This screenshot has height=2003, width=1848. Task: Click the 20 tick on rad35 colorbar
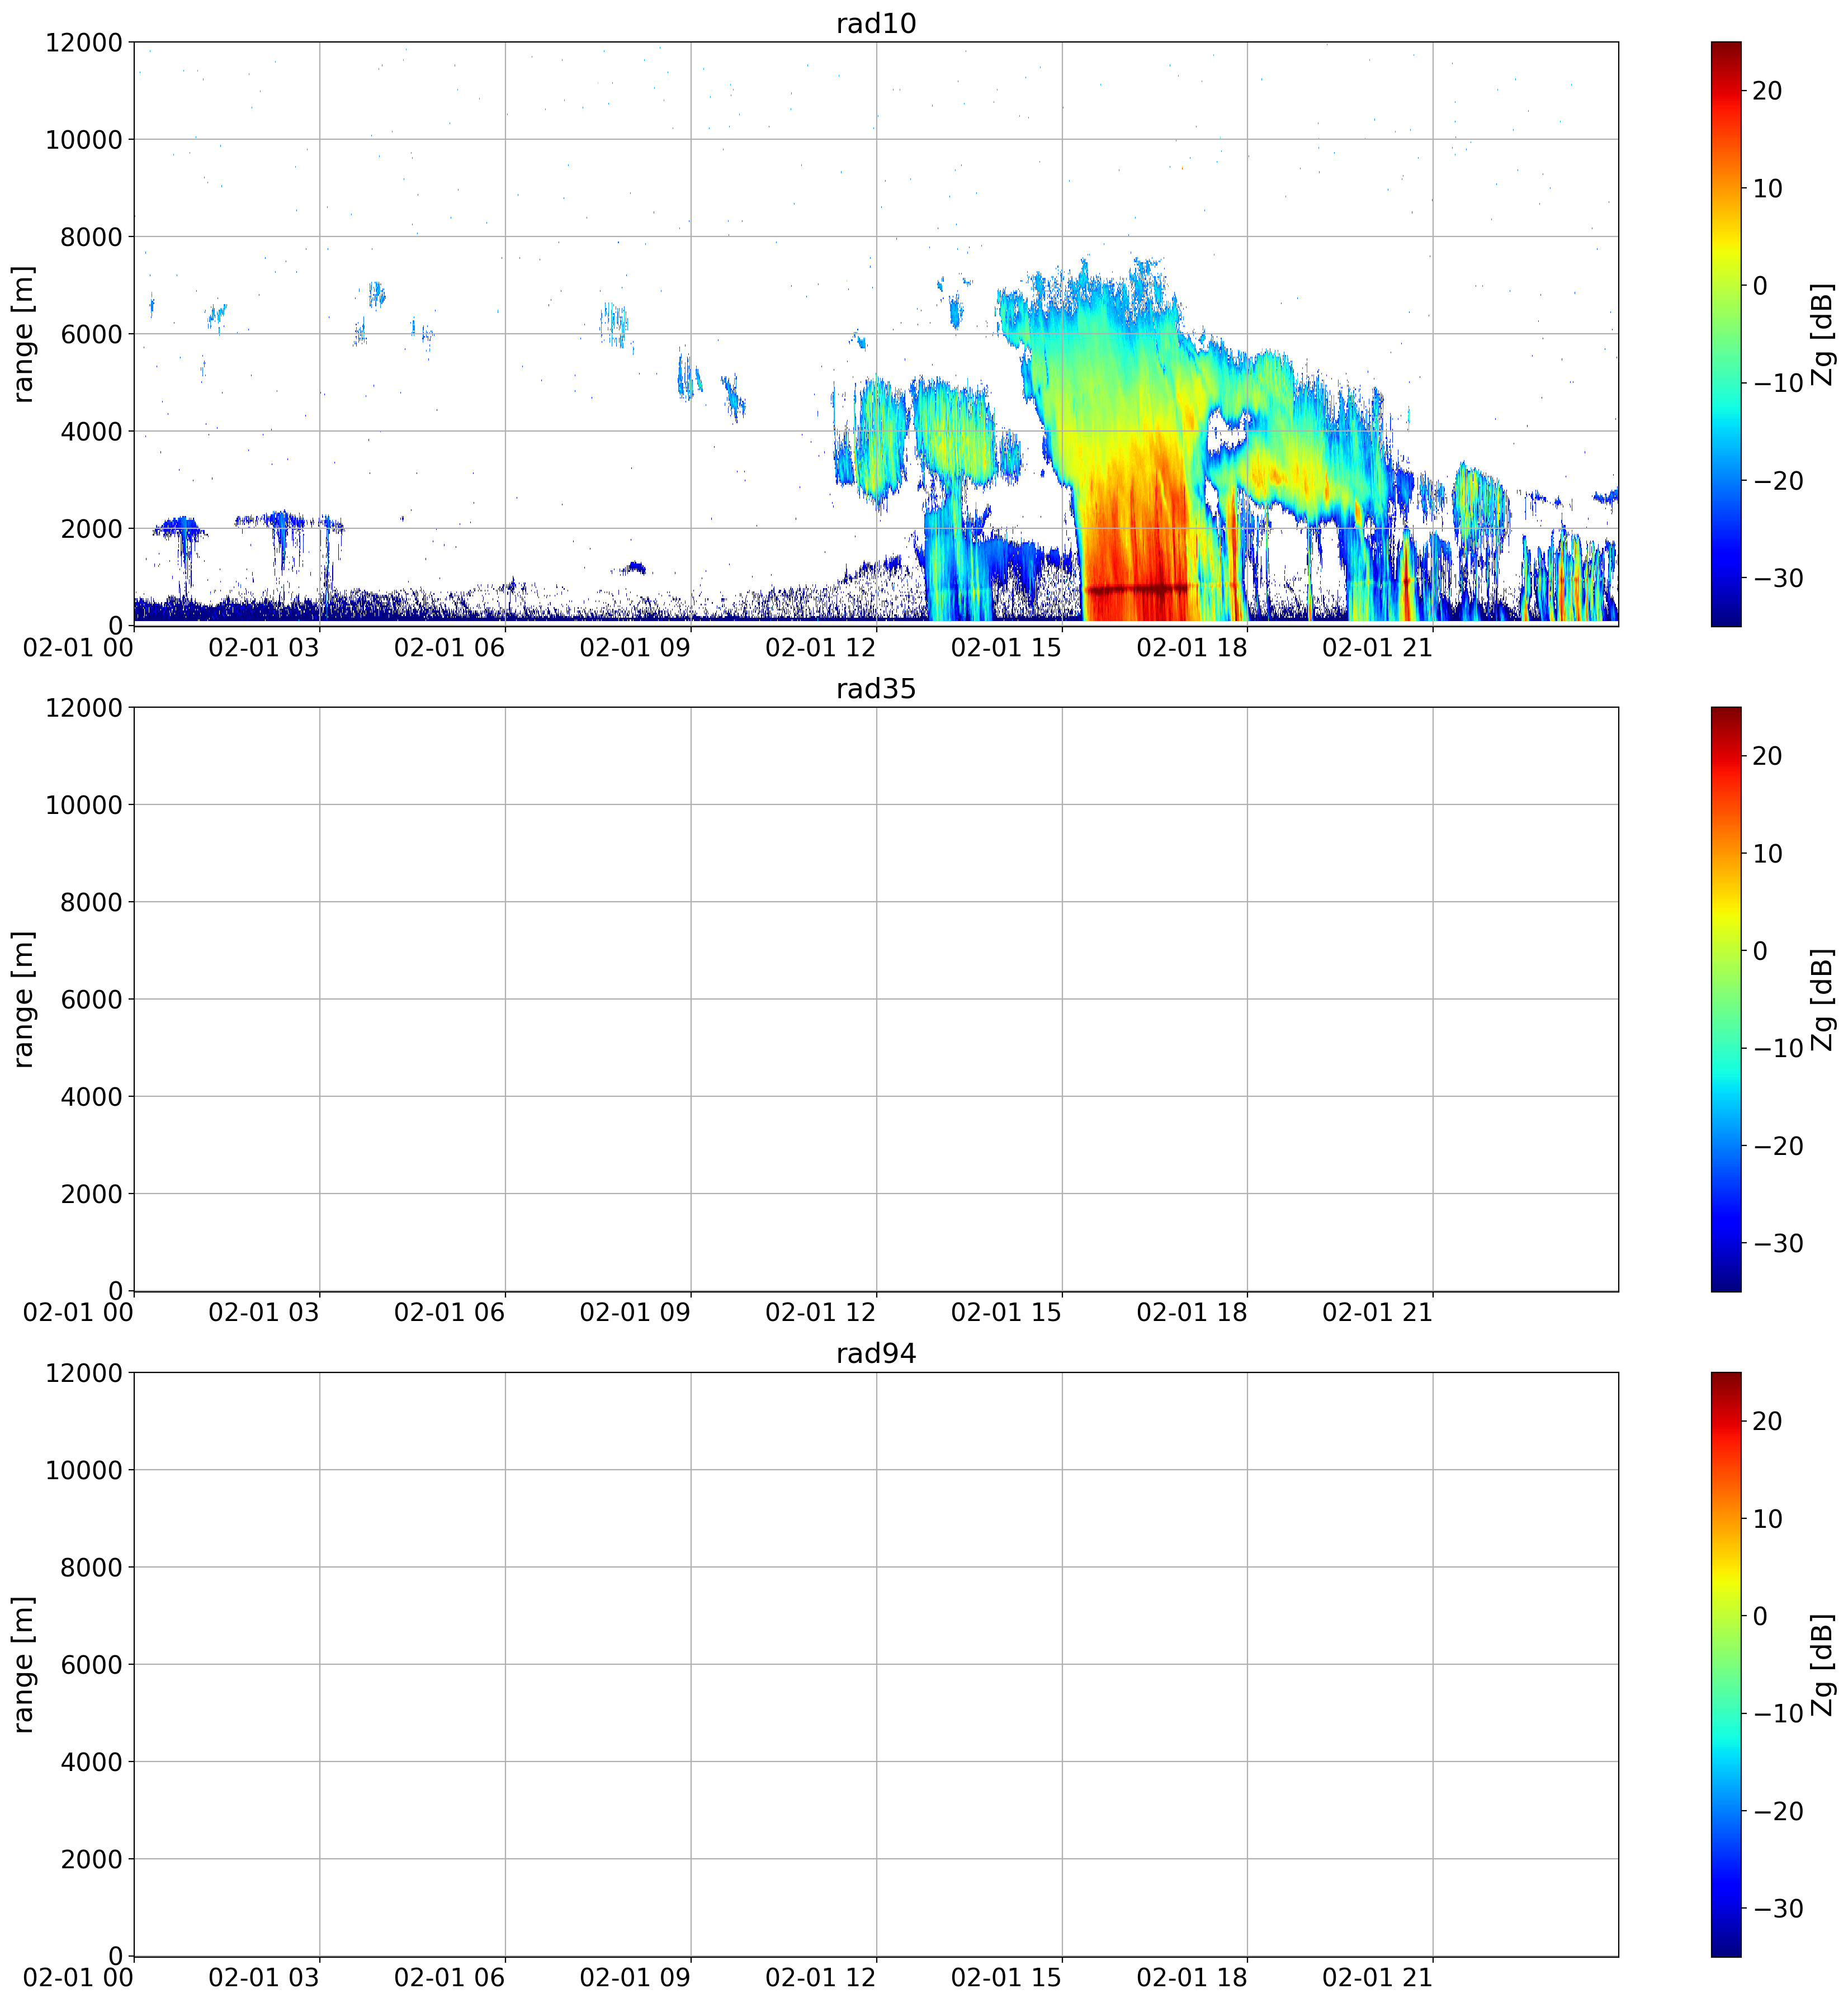point(1767,756)
